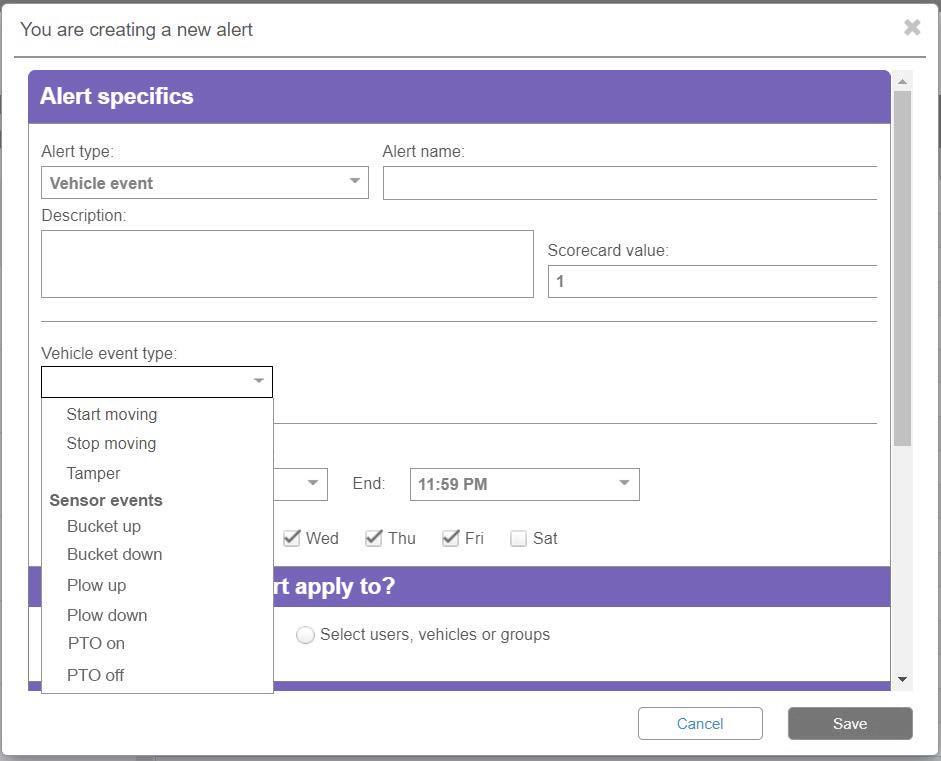941x761 pixels.
Task: Choose the Plow down sensor event
Action: (x=107, y=615)
